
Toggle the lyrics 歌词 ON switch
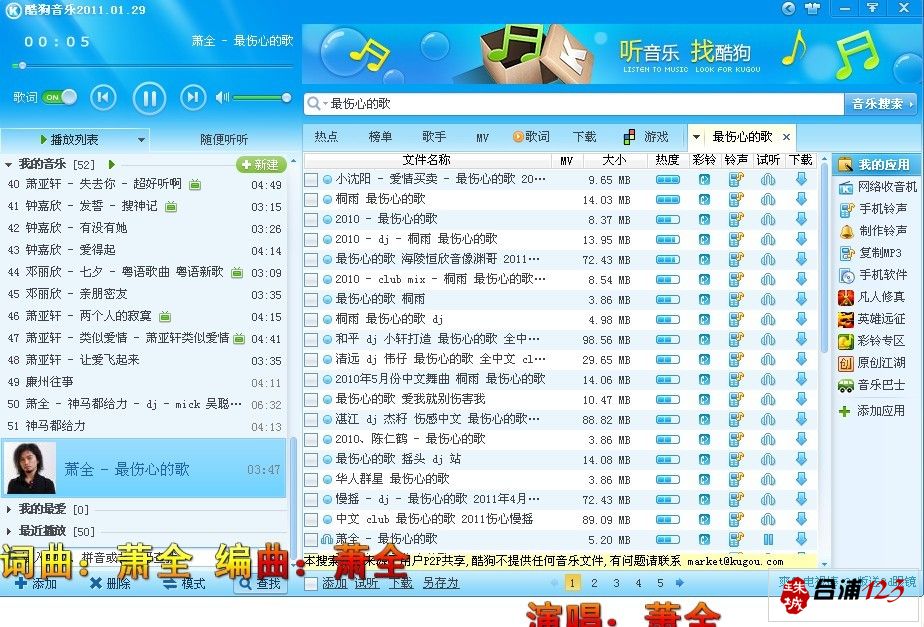(x=60, y=97)
